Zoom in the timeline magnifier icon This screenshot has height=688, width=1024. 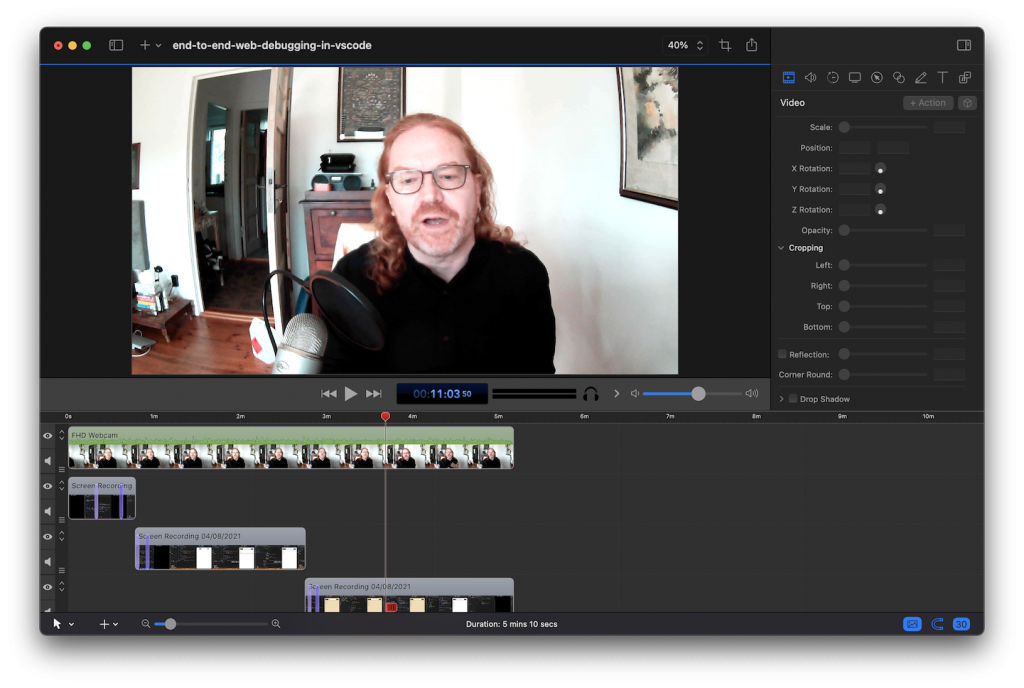pos(276,624)
